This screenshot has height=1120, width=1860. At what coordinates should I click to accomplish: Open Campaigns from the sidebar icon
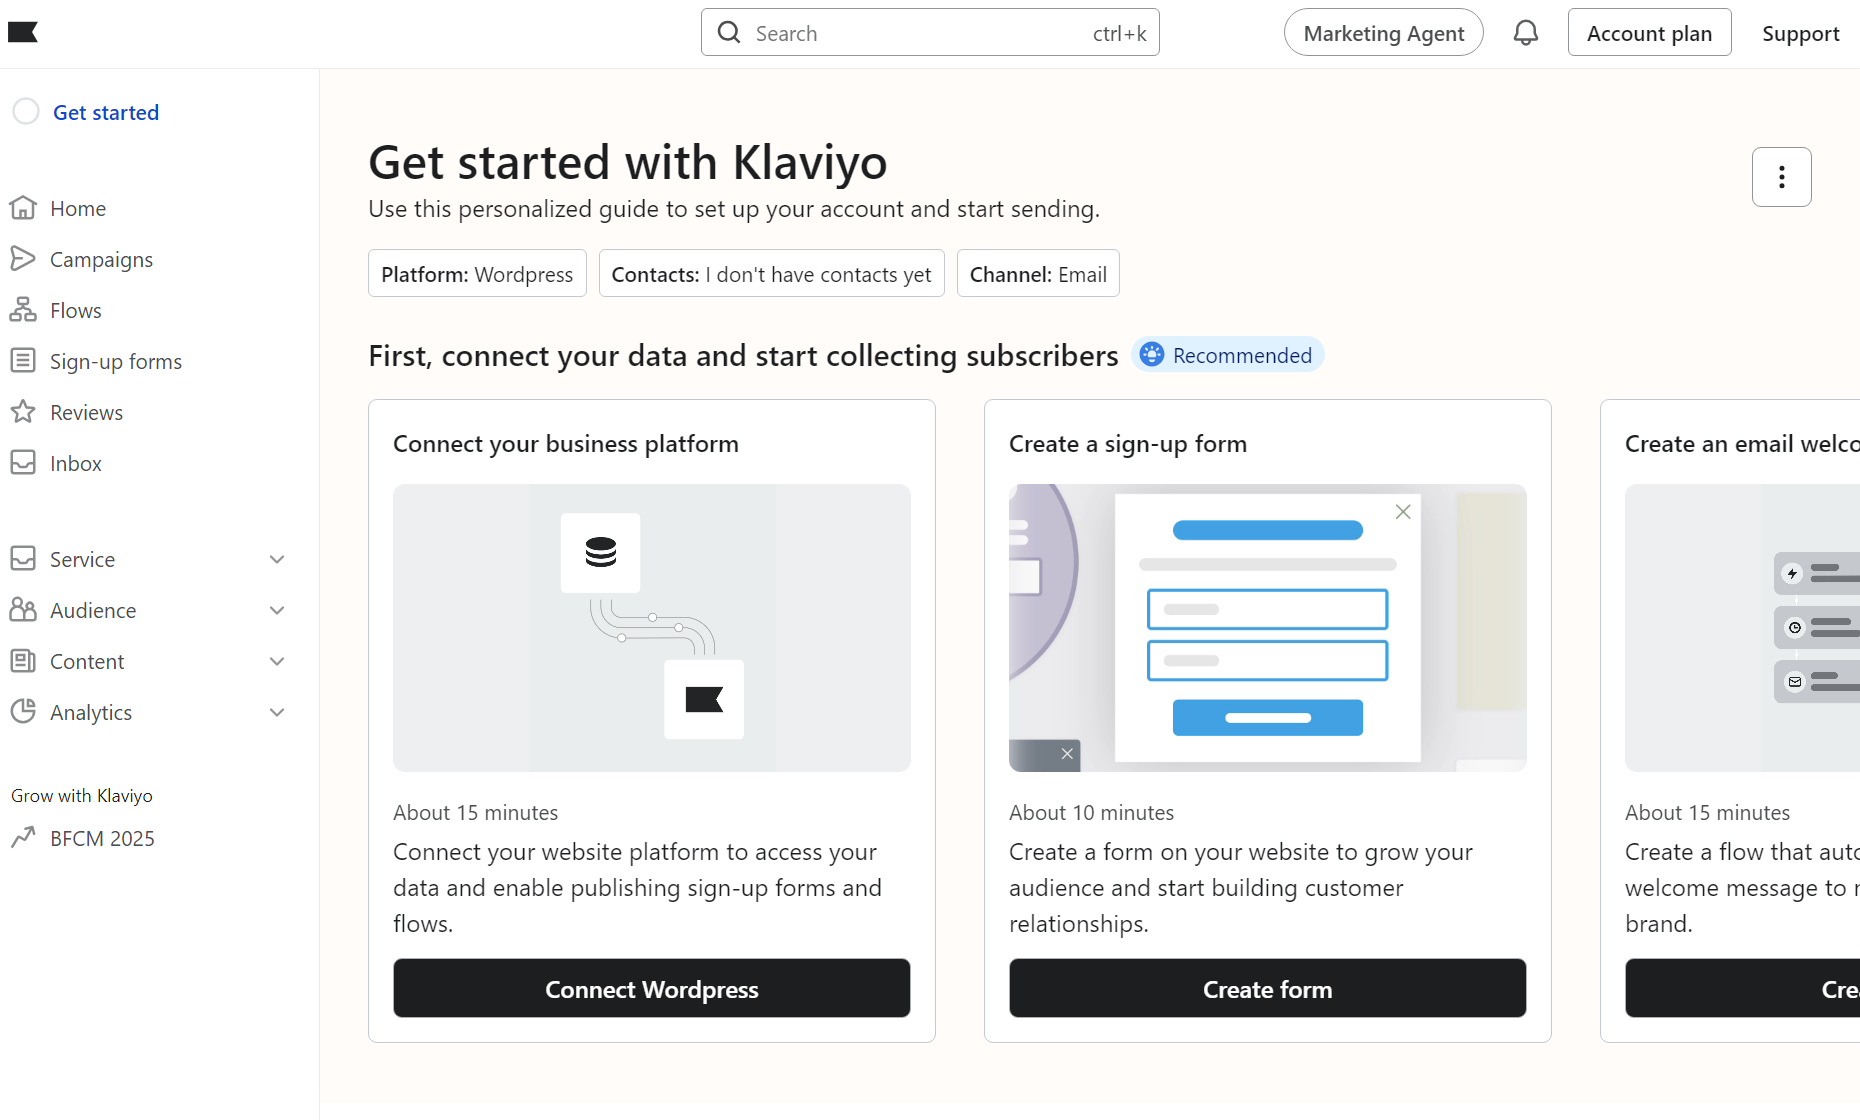click(25, 259)
